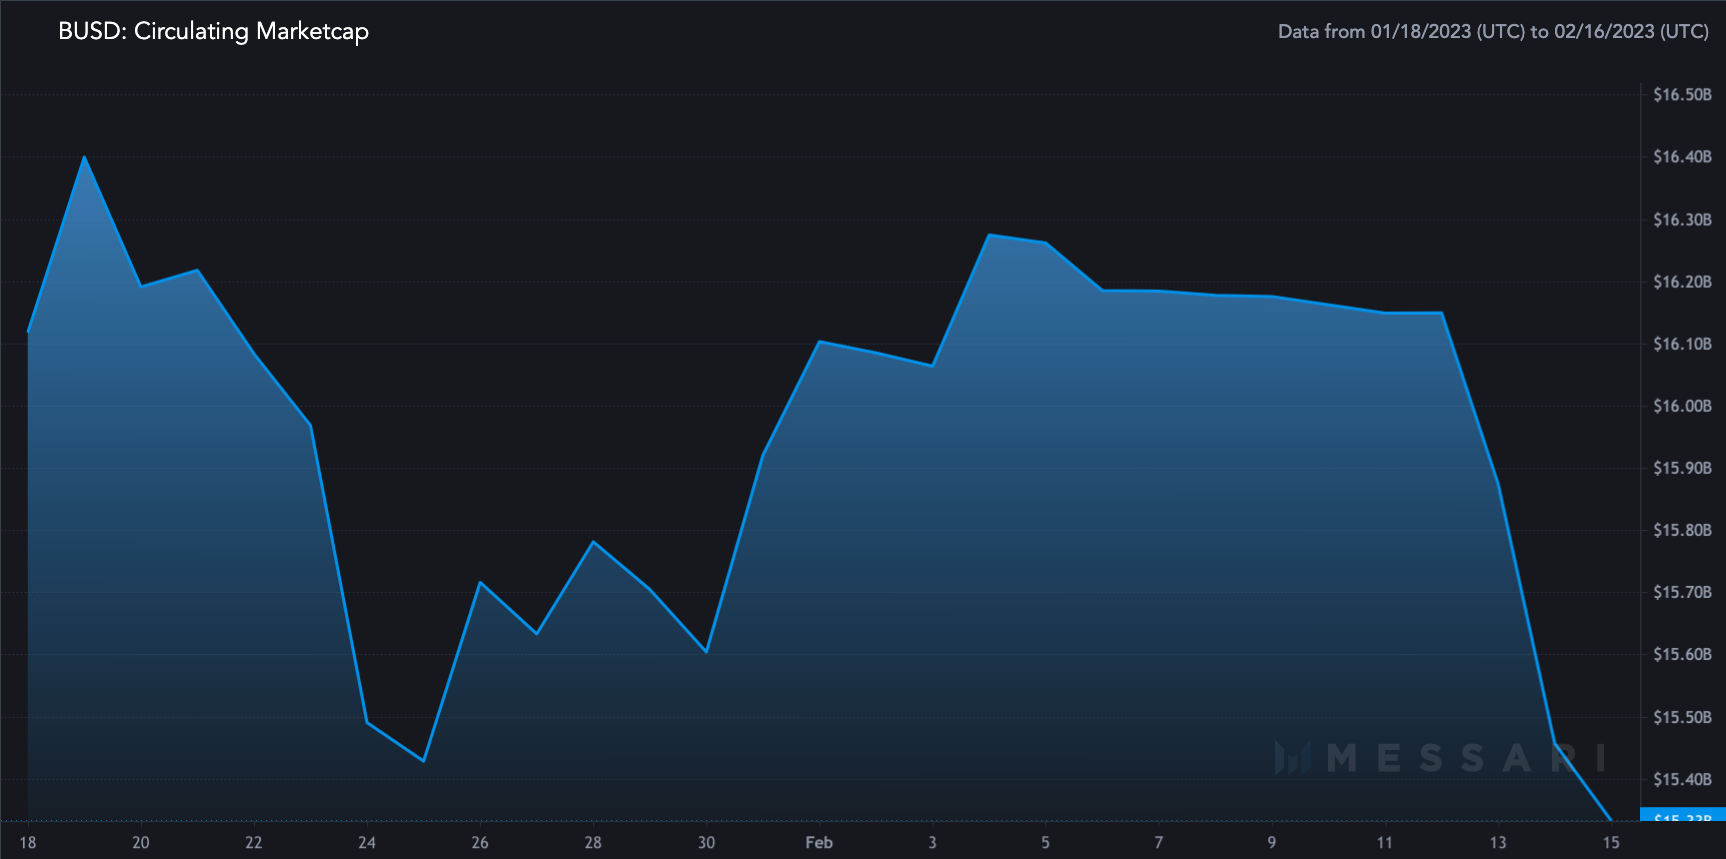
Task: Click the chart peak near January 19
Action: (84, 157)
